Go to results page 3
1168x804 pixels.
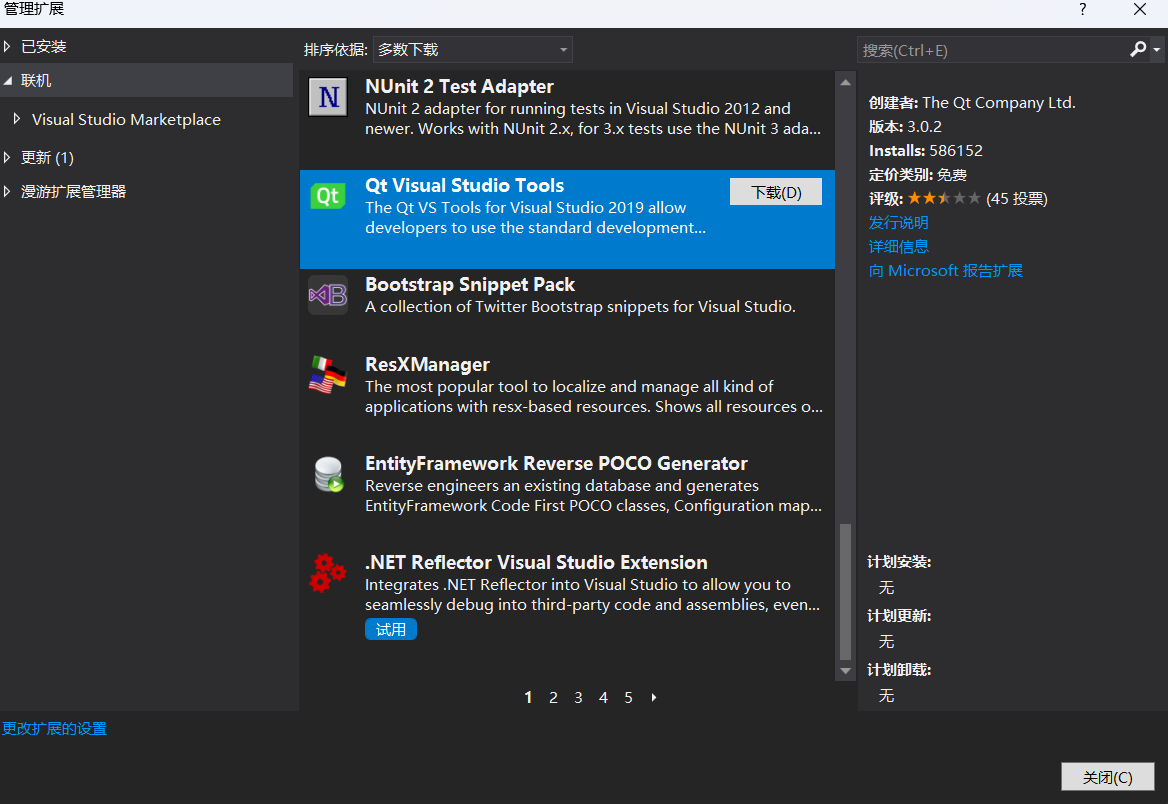coord(578,697)
